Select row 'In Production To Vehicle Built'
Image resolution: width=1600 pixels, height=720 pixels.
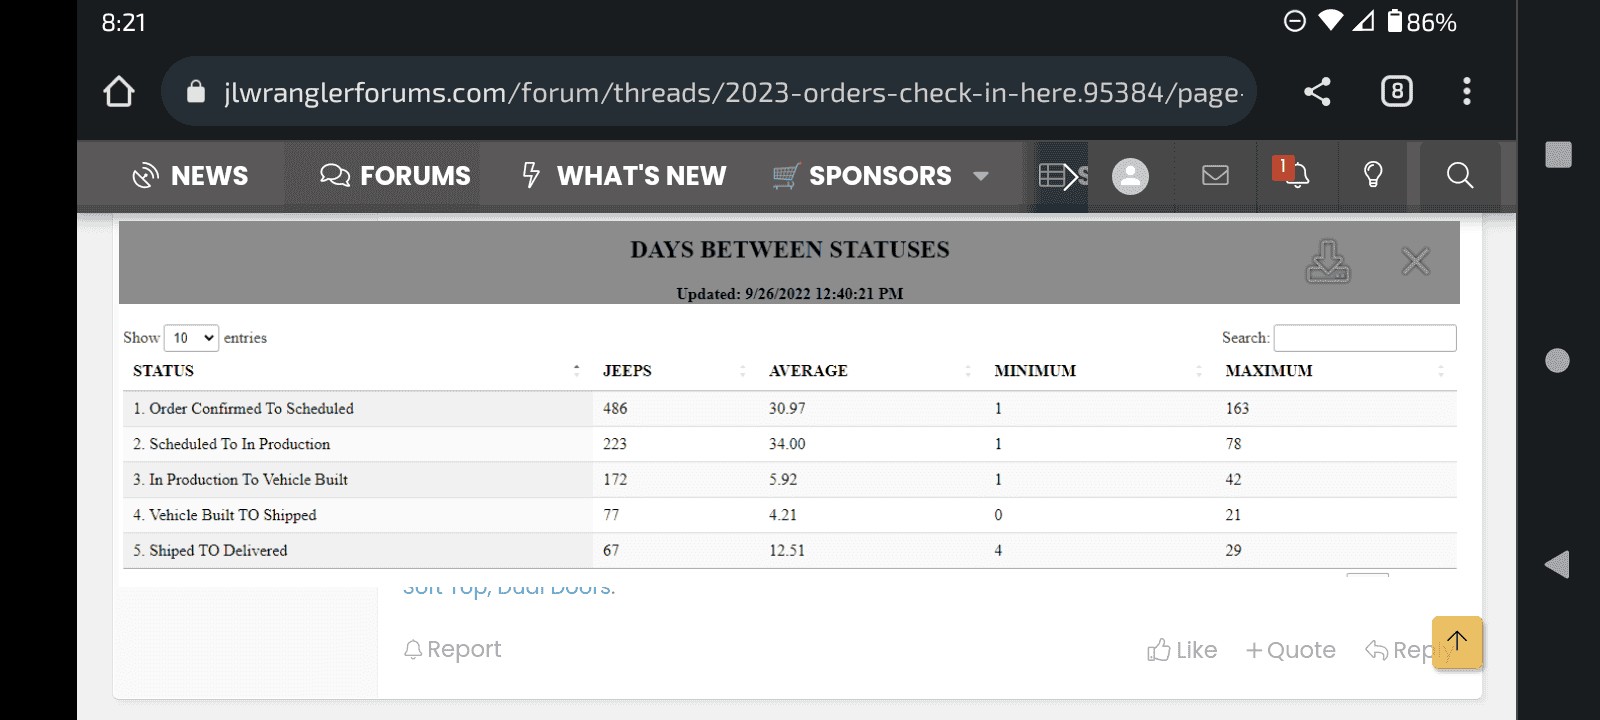point(790,480)
